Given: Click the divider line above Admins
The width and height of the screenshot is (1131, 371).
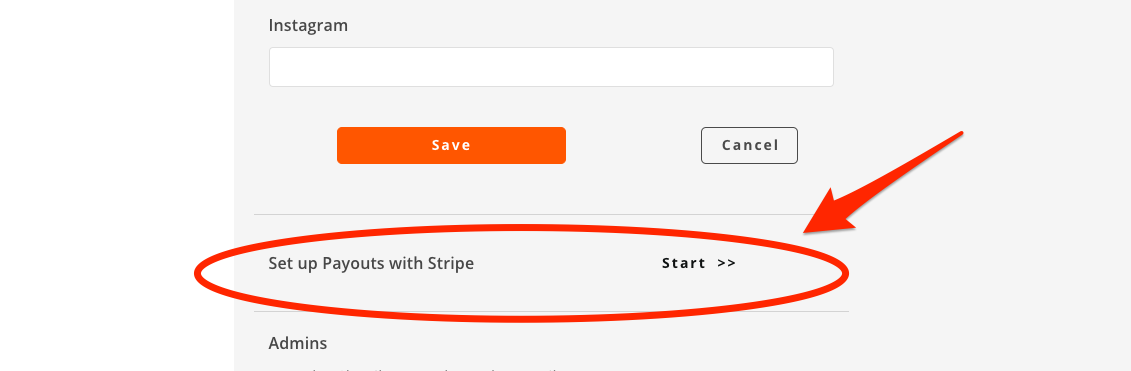Looking at the screenshot, I should click(551, 312).
